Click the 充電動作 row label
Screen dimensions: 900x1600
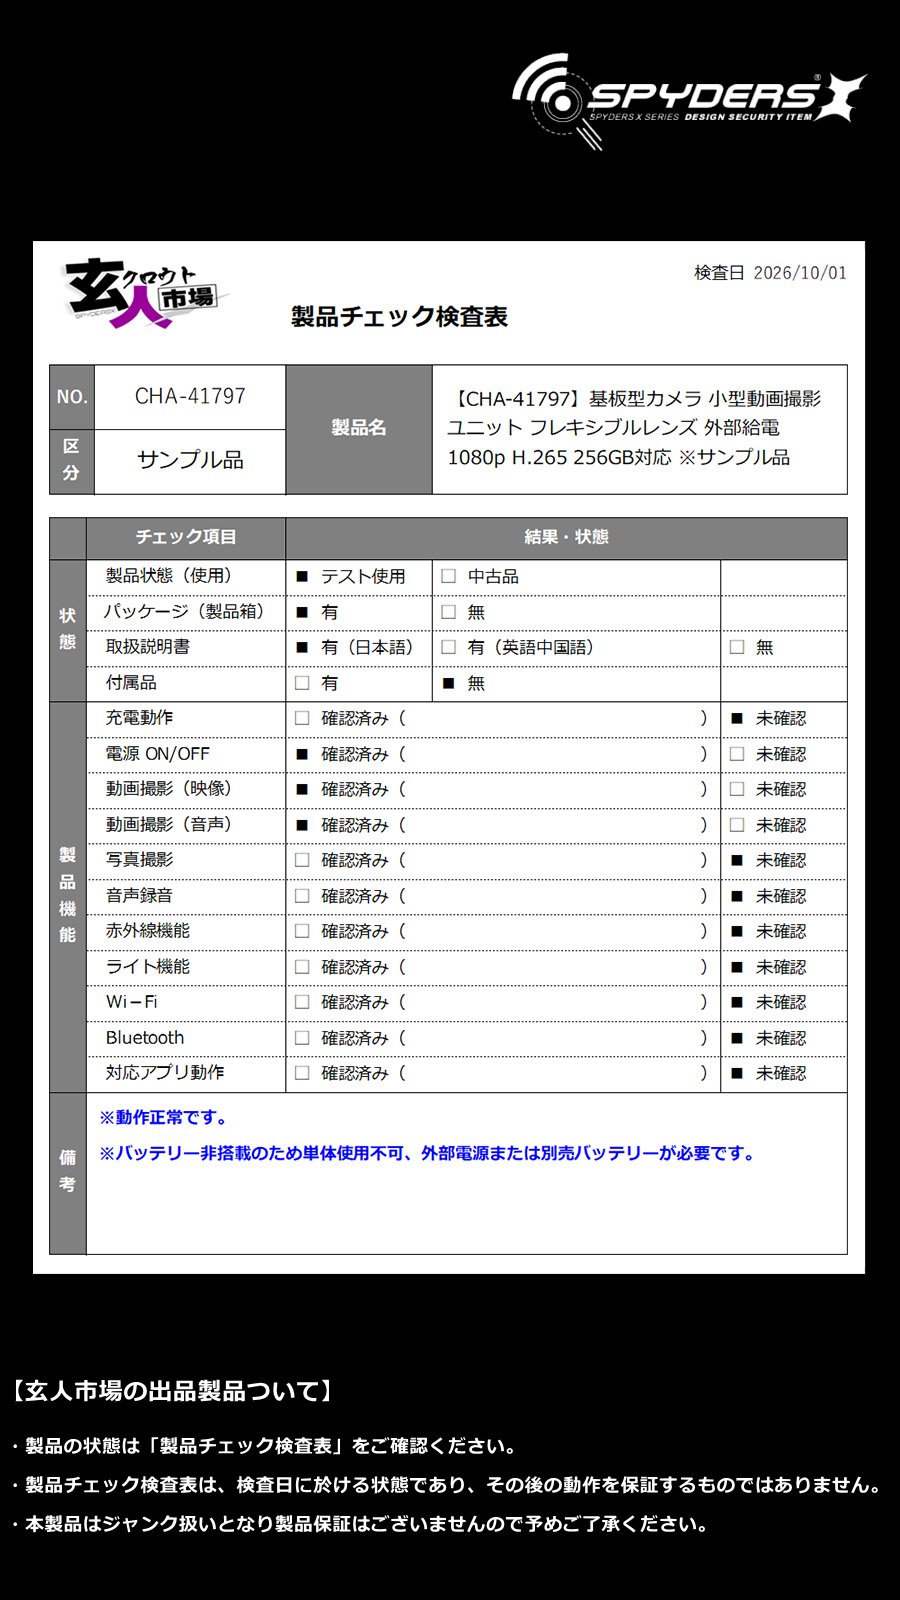pos(139,718)
